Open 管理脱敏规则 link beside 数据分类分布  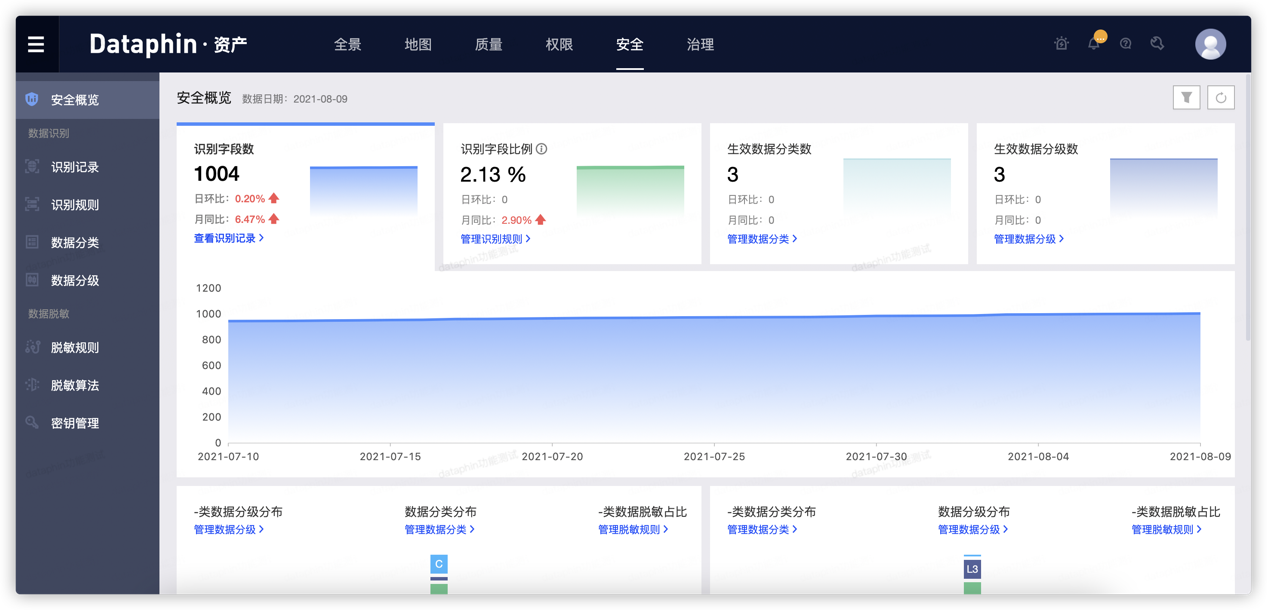coord(633,529)
